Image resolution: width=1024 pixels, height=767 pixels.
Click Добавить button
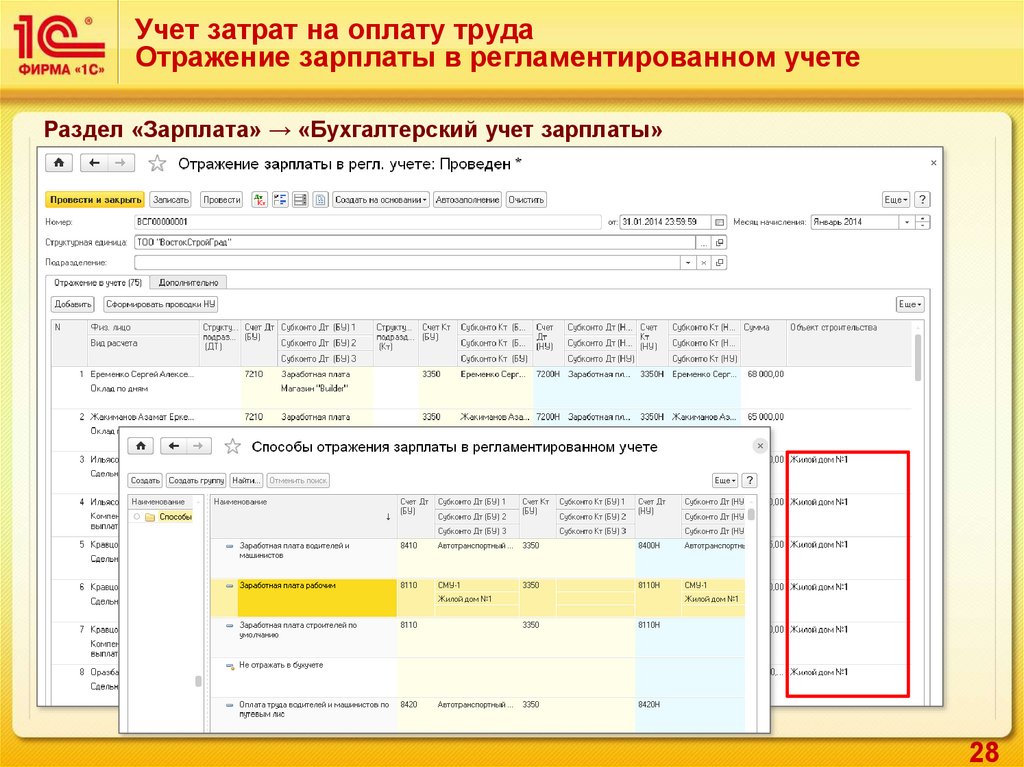pyautogui.click(x=73, y=304)
